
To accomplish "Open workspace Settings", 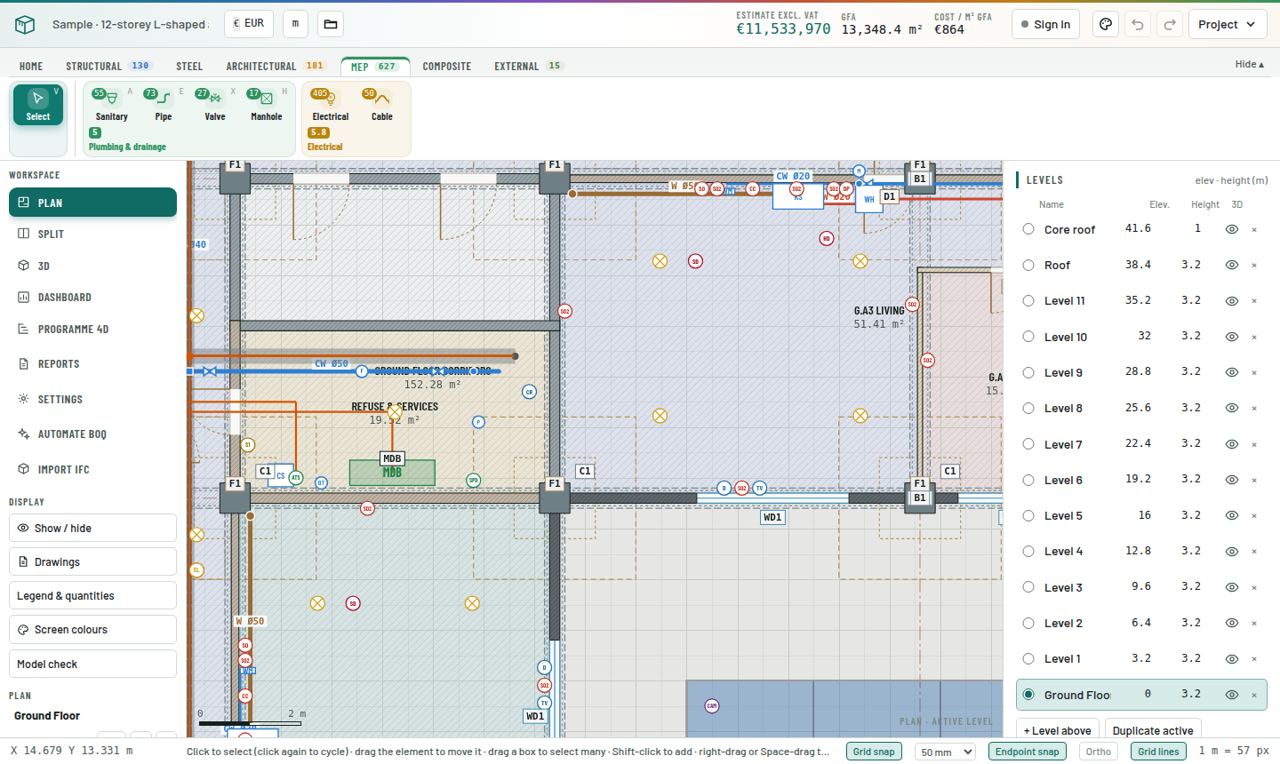I will [93, 399].
